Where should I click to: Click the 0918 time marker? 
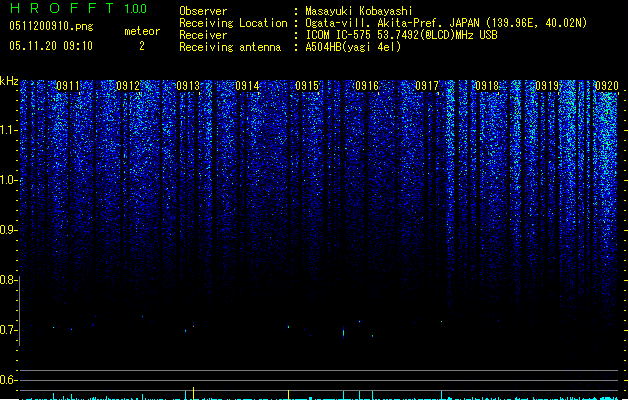pos(487,86)
